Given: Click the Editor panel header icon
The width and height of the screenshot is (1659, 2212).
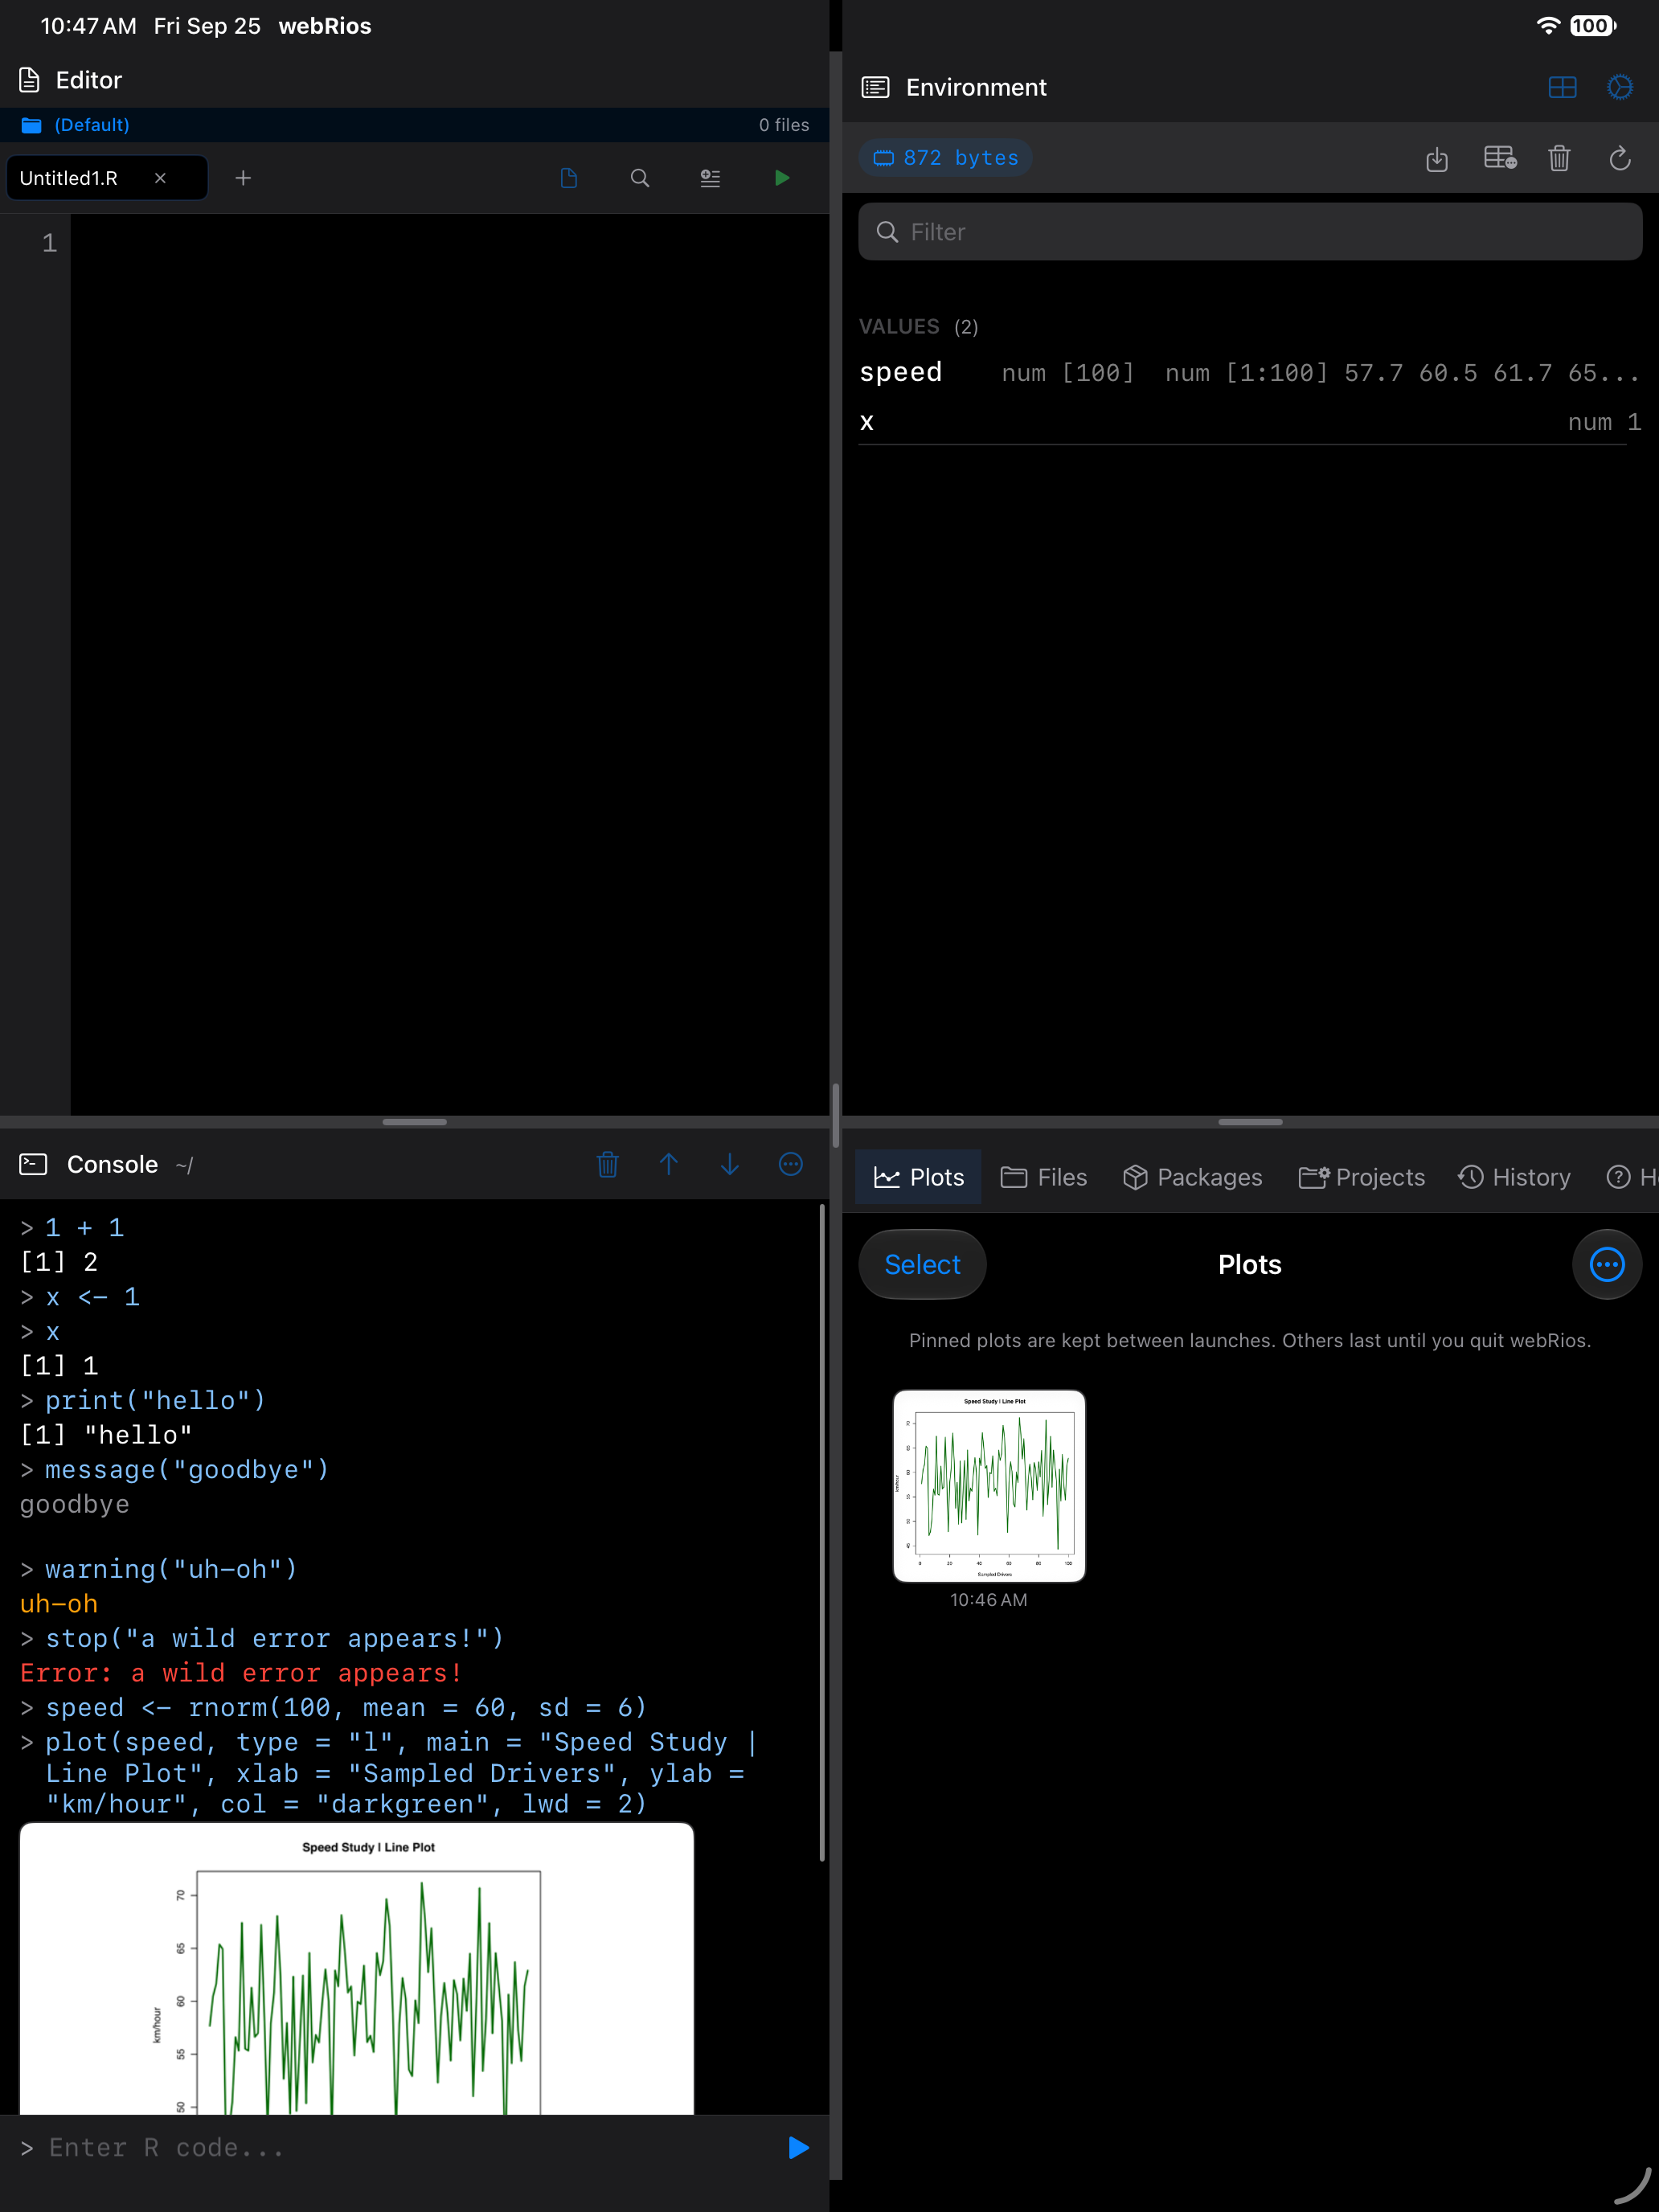Looking at the screenshot, I should [30, 80].
